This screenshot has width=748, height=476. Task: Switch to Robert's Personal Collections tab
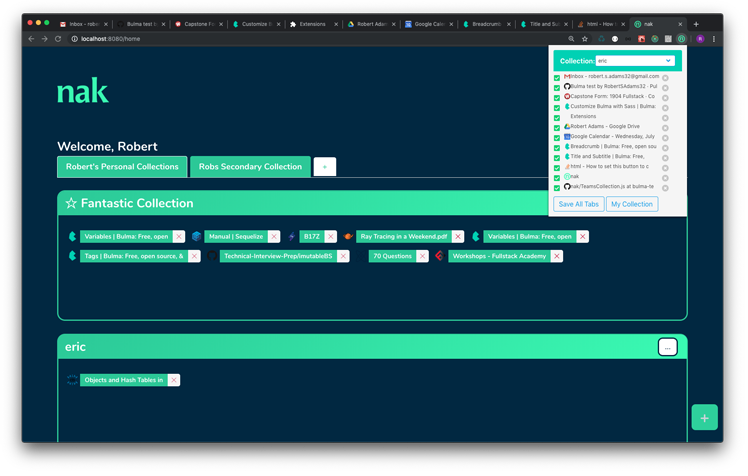point(122,167)
